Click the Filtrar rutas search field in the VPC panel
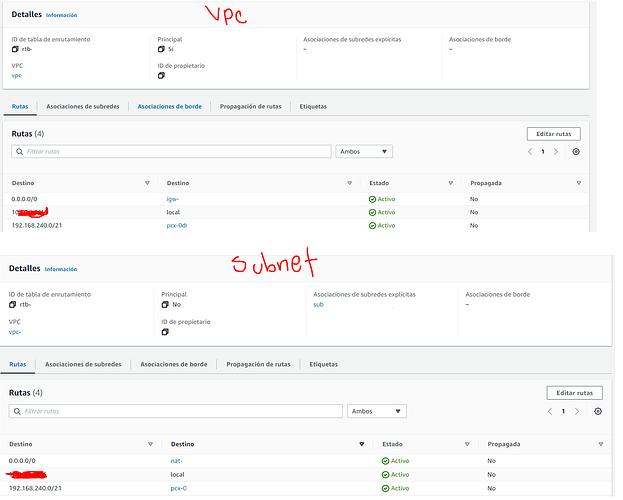This screenshot has width=623, height=500. 171,152
